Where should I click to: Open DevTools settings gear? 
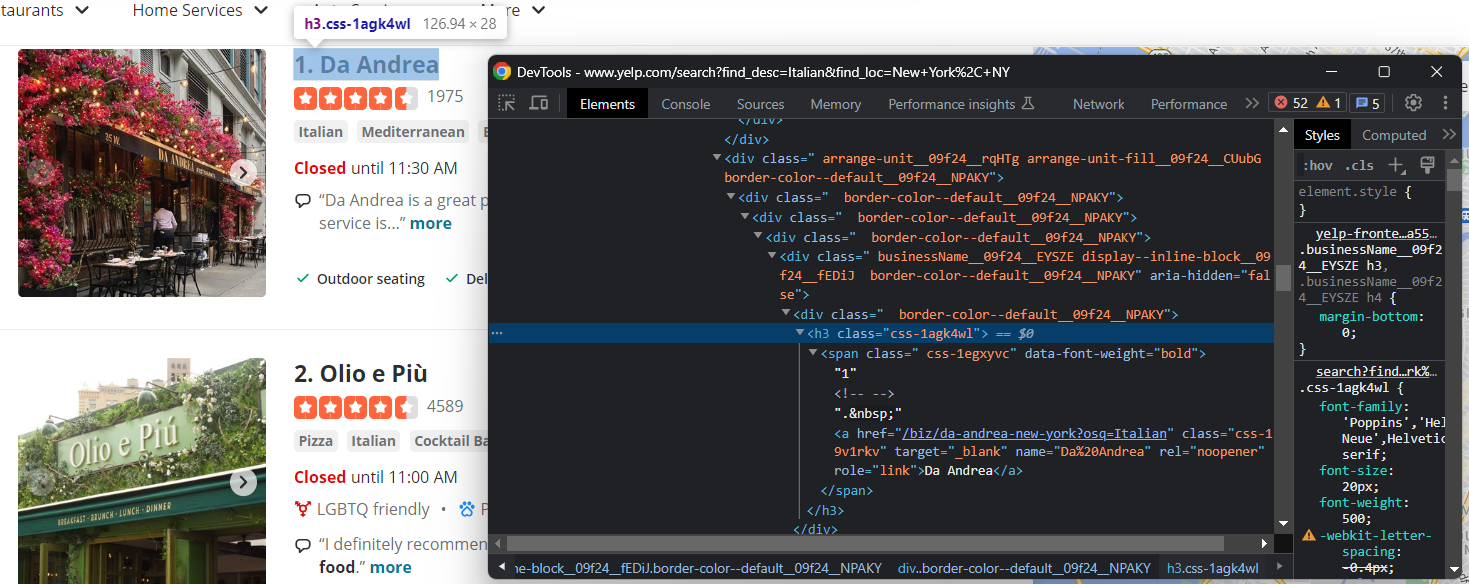[1413, 103]
